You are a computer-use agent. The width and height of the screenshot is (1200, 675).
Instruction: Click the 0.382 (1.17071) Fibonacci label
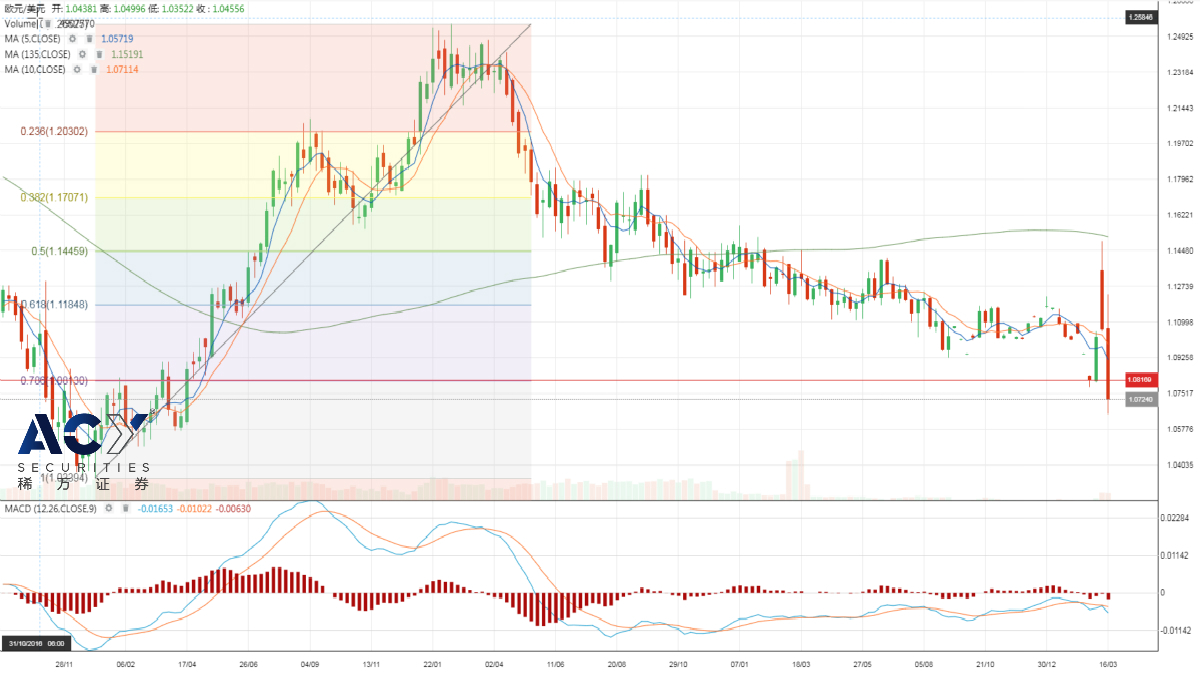pos(53,198)
